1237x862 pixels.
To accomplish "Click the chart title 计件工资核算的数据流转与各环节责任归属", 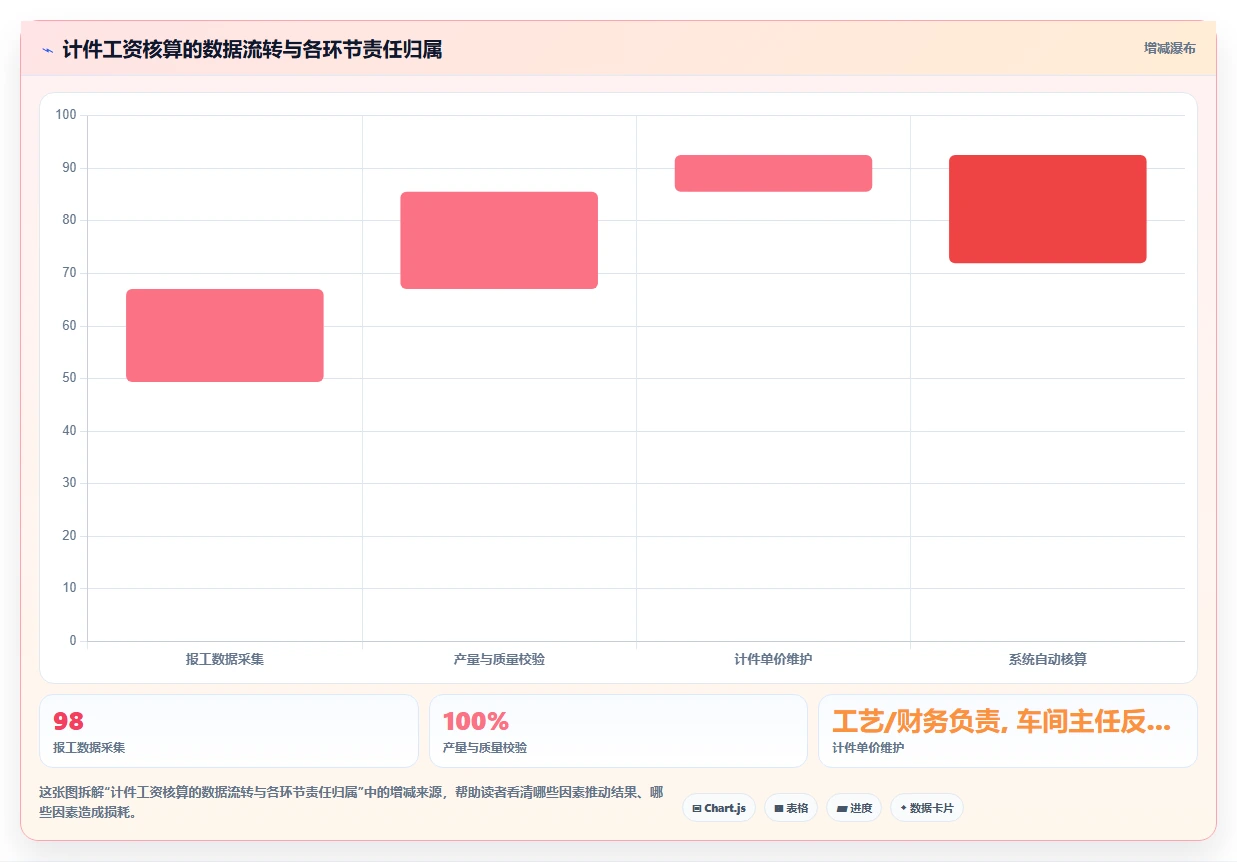I will click(x=252, y=49).
